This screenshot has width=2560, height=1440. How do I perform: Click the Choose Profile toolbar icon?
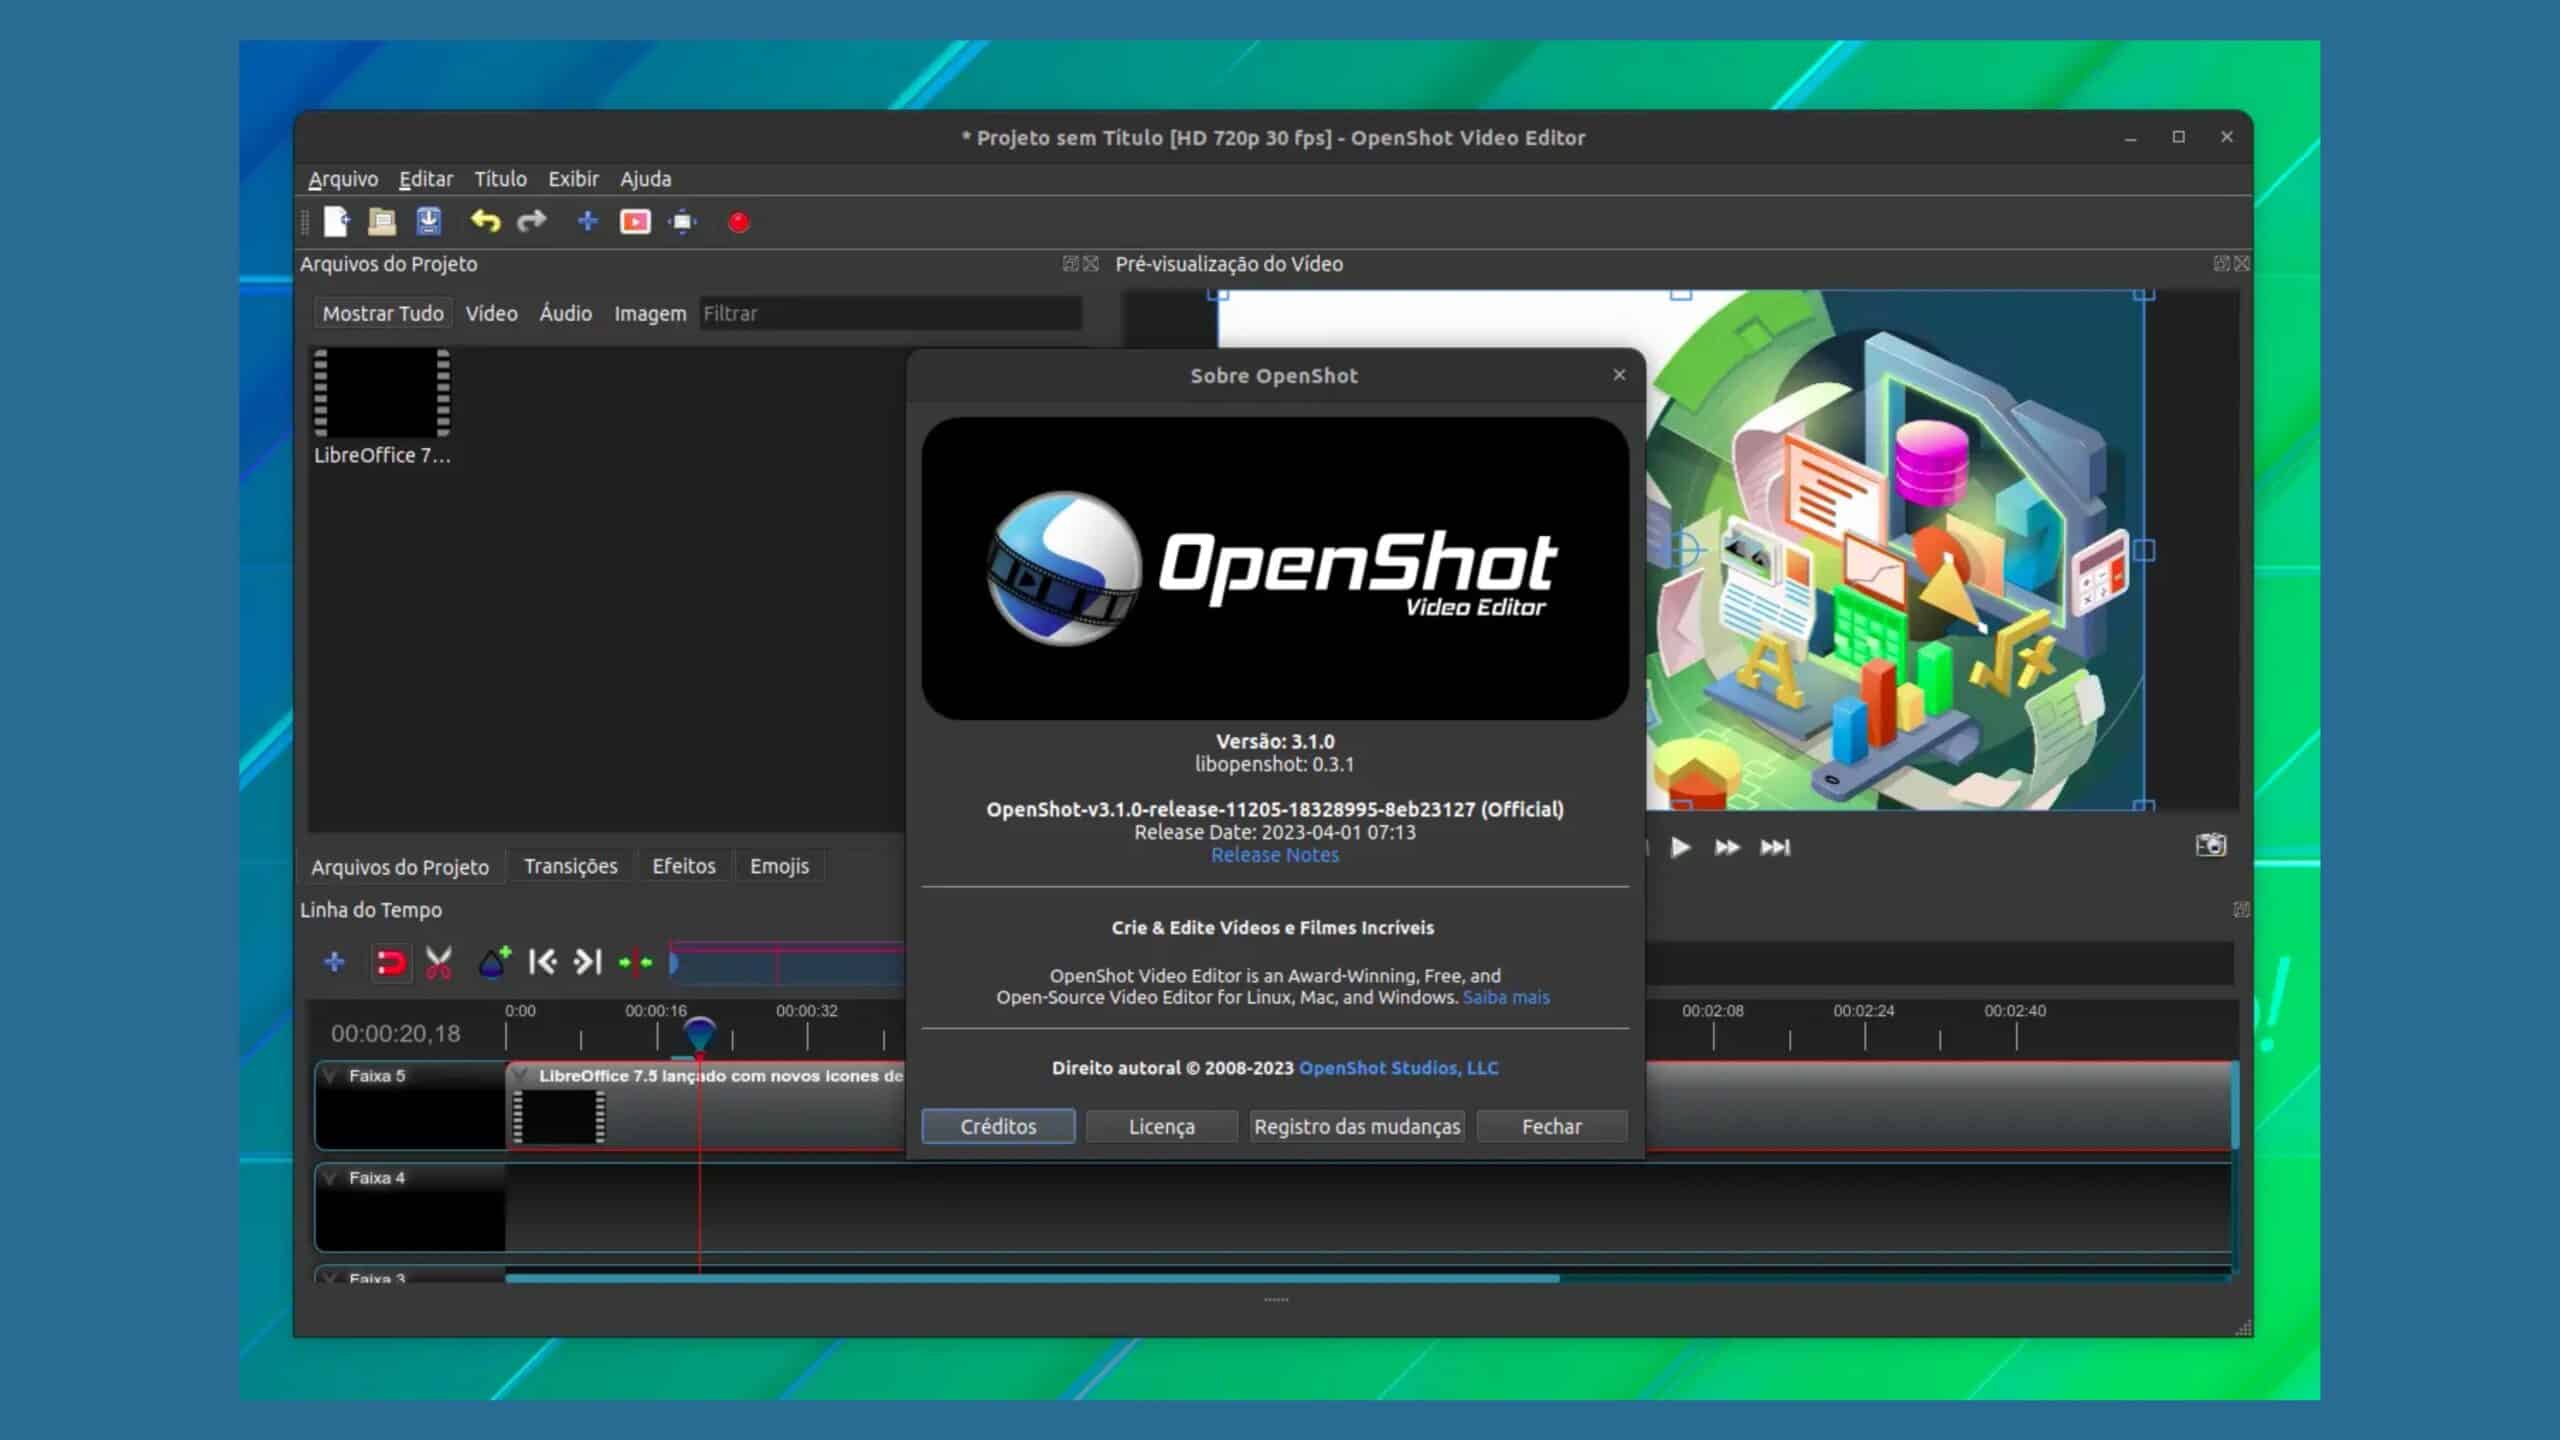tap(635, 221)
